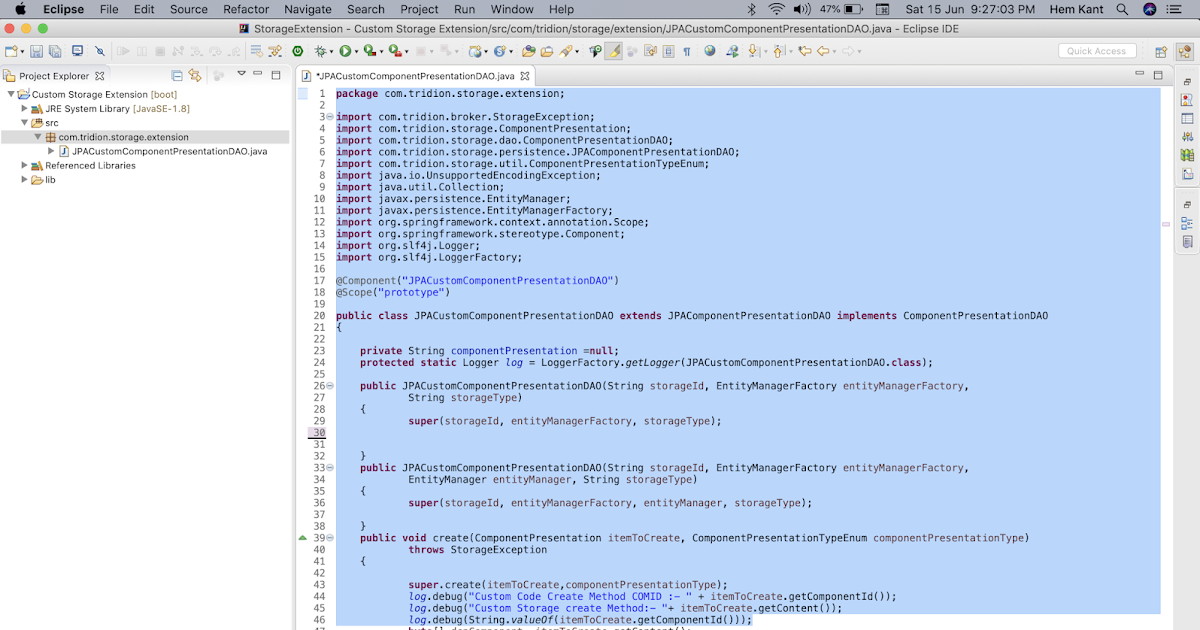Expand the Run button dropdown arrow
Screen dimensions: 1200x630
tap(357, 50)
